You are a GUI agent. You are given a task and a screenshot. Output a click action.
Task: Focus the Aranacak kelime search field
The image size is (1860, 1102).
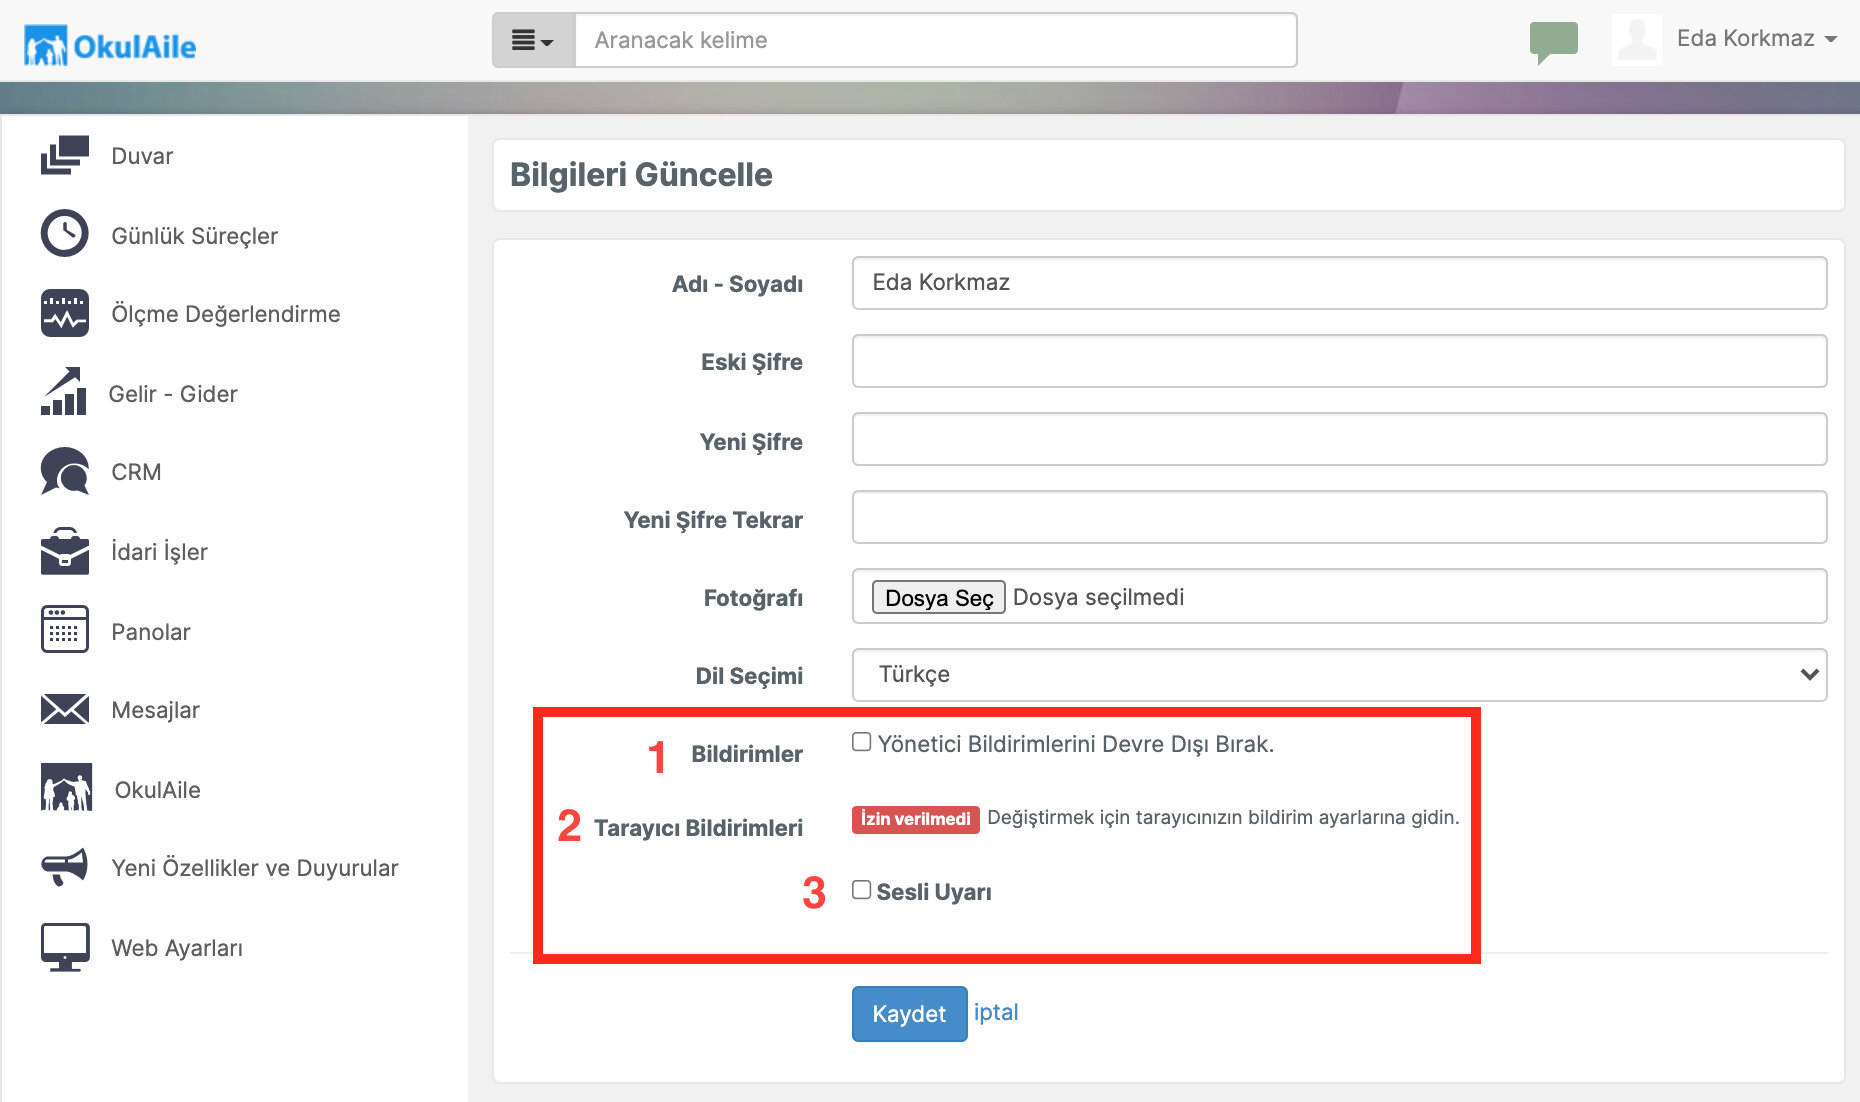pos(936,40)
